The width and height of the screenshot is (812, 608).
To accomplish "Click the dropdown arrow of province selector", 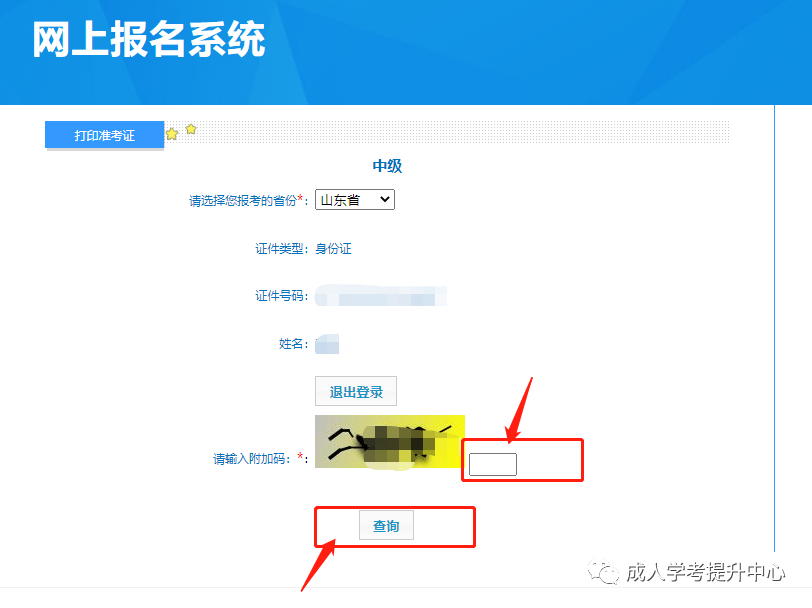I will [384, 199].
